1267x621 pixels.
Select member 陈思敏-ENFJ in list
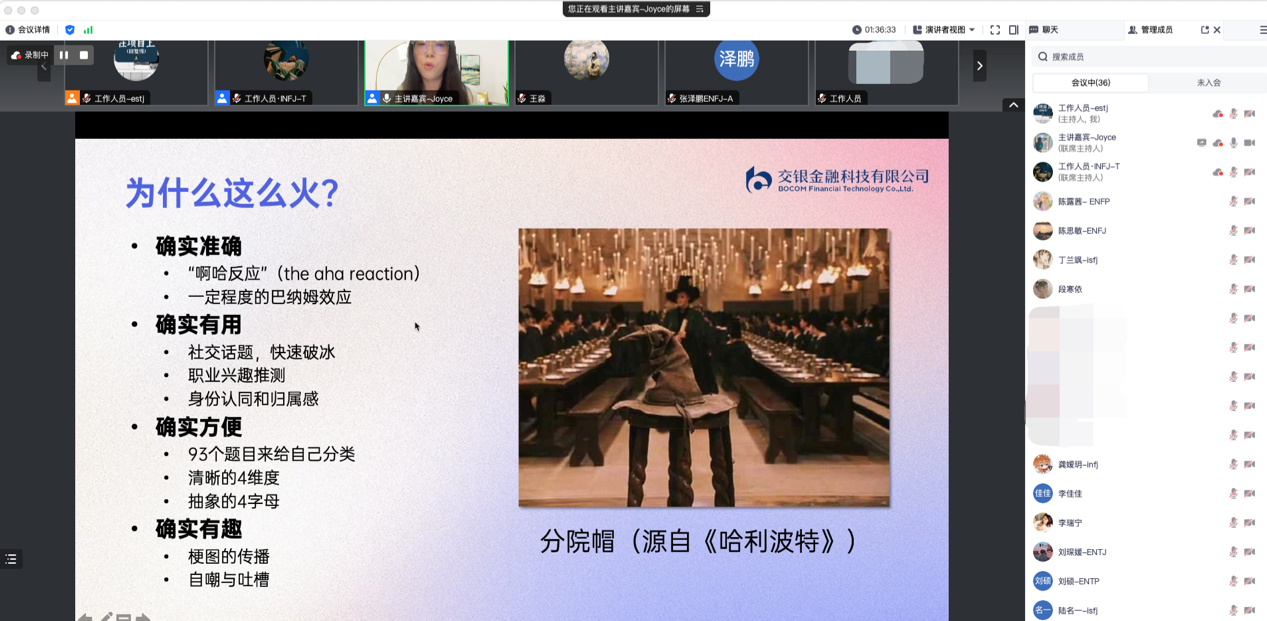tap(1146, 230)
